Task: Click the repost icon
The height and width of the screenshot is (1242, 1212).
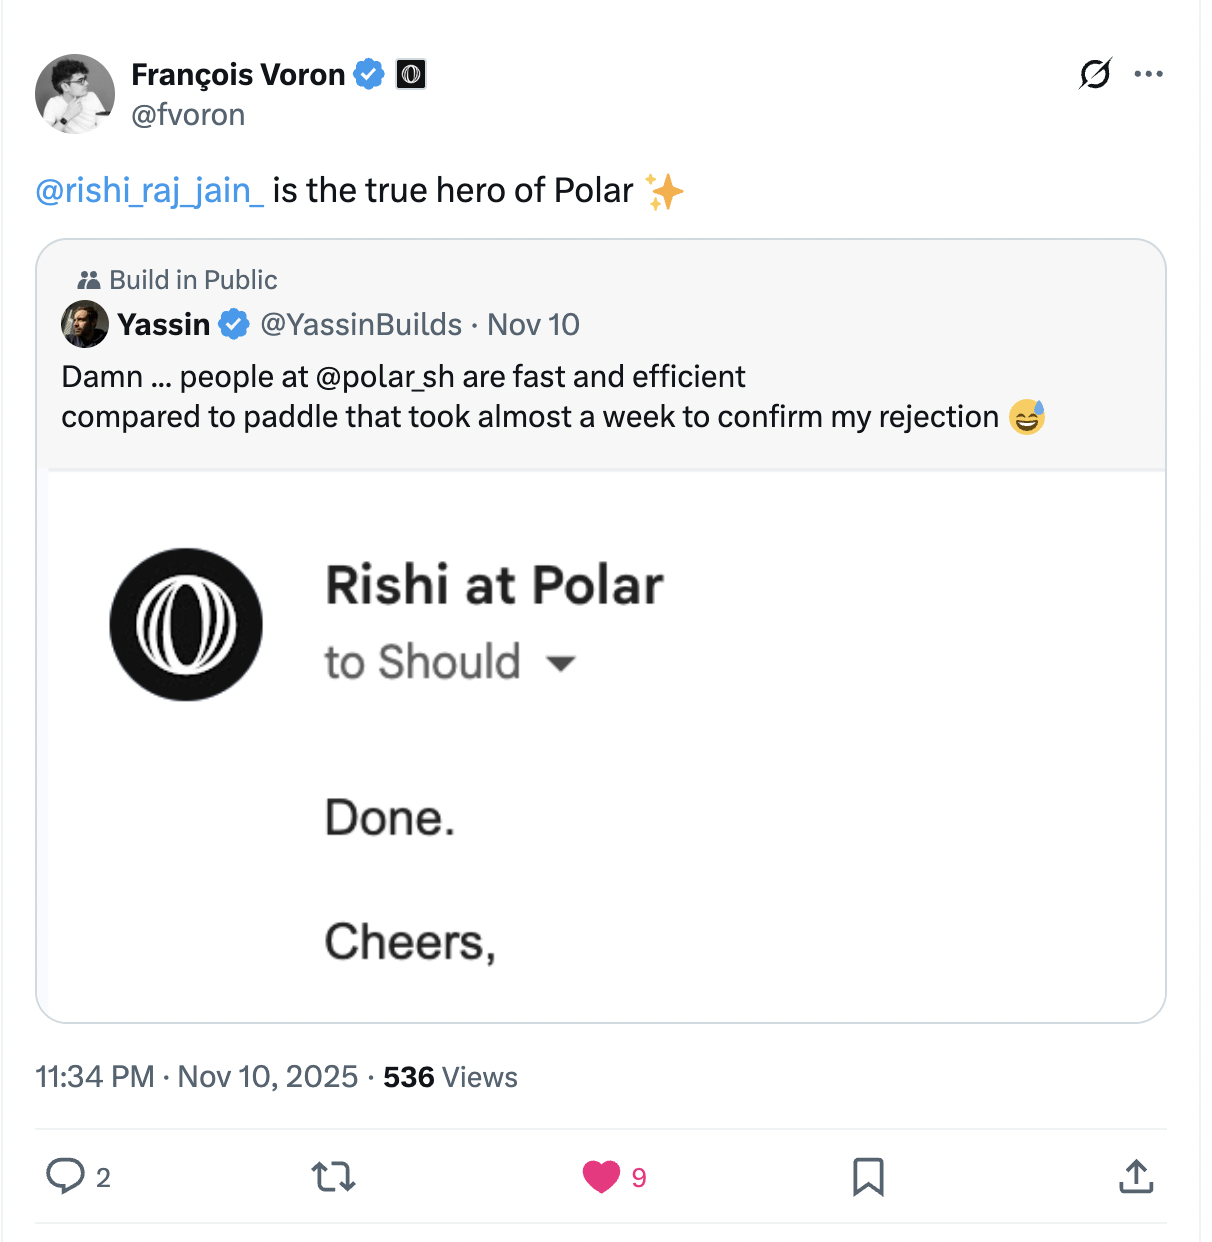Action: point(333,1177)
